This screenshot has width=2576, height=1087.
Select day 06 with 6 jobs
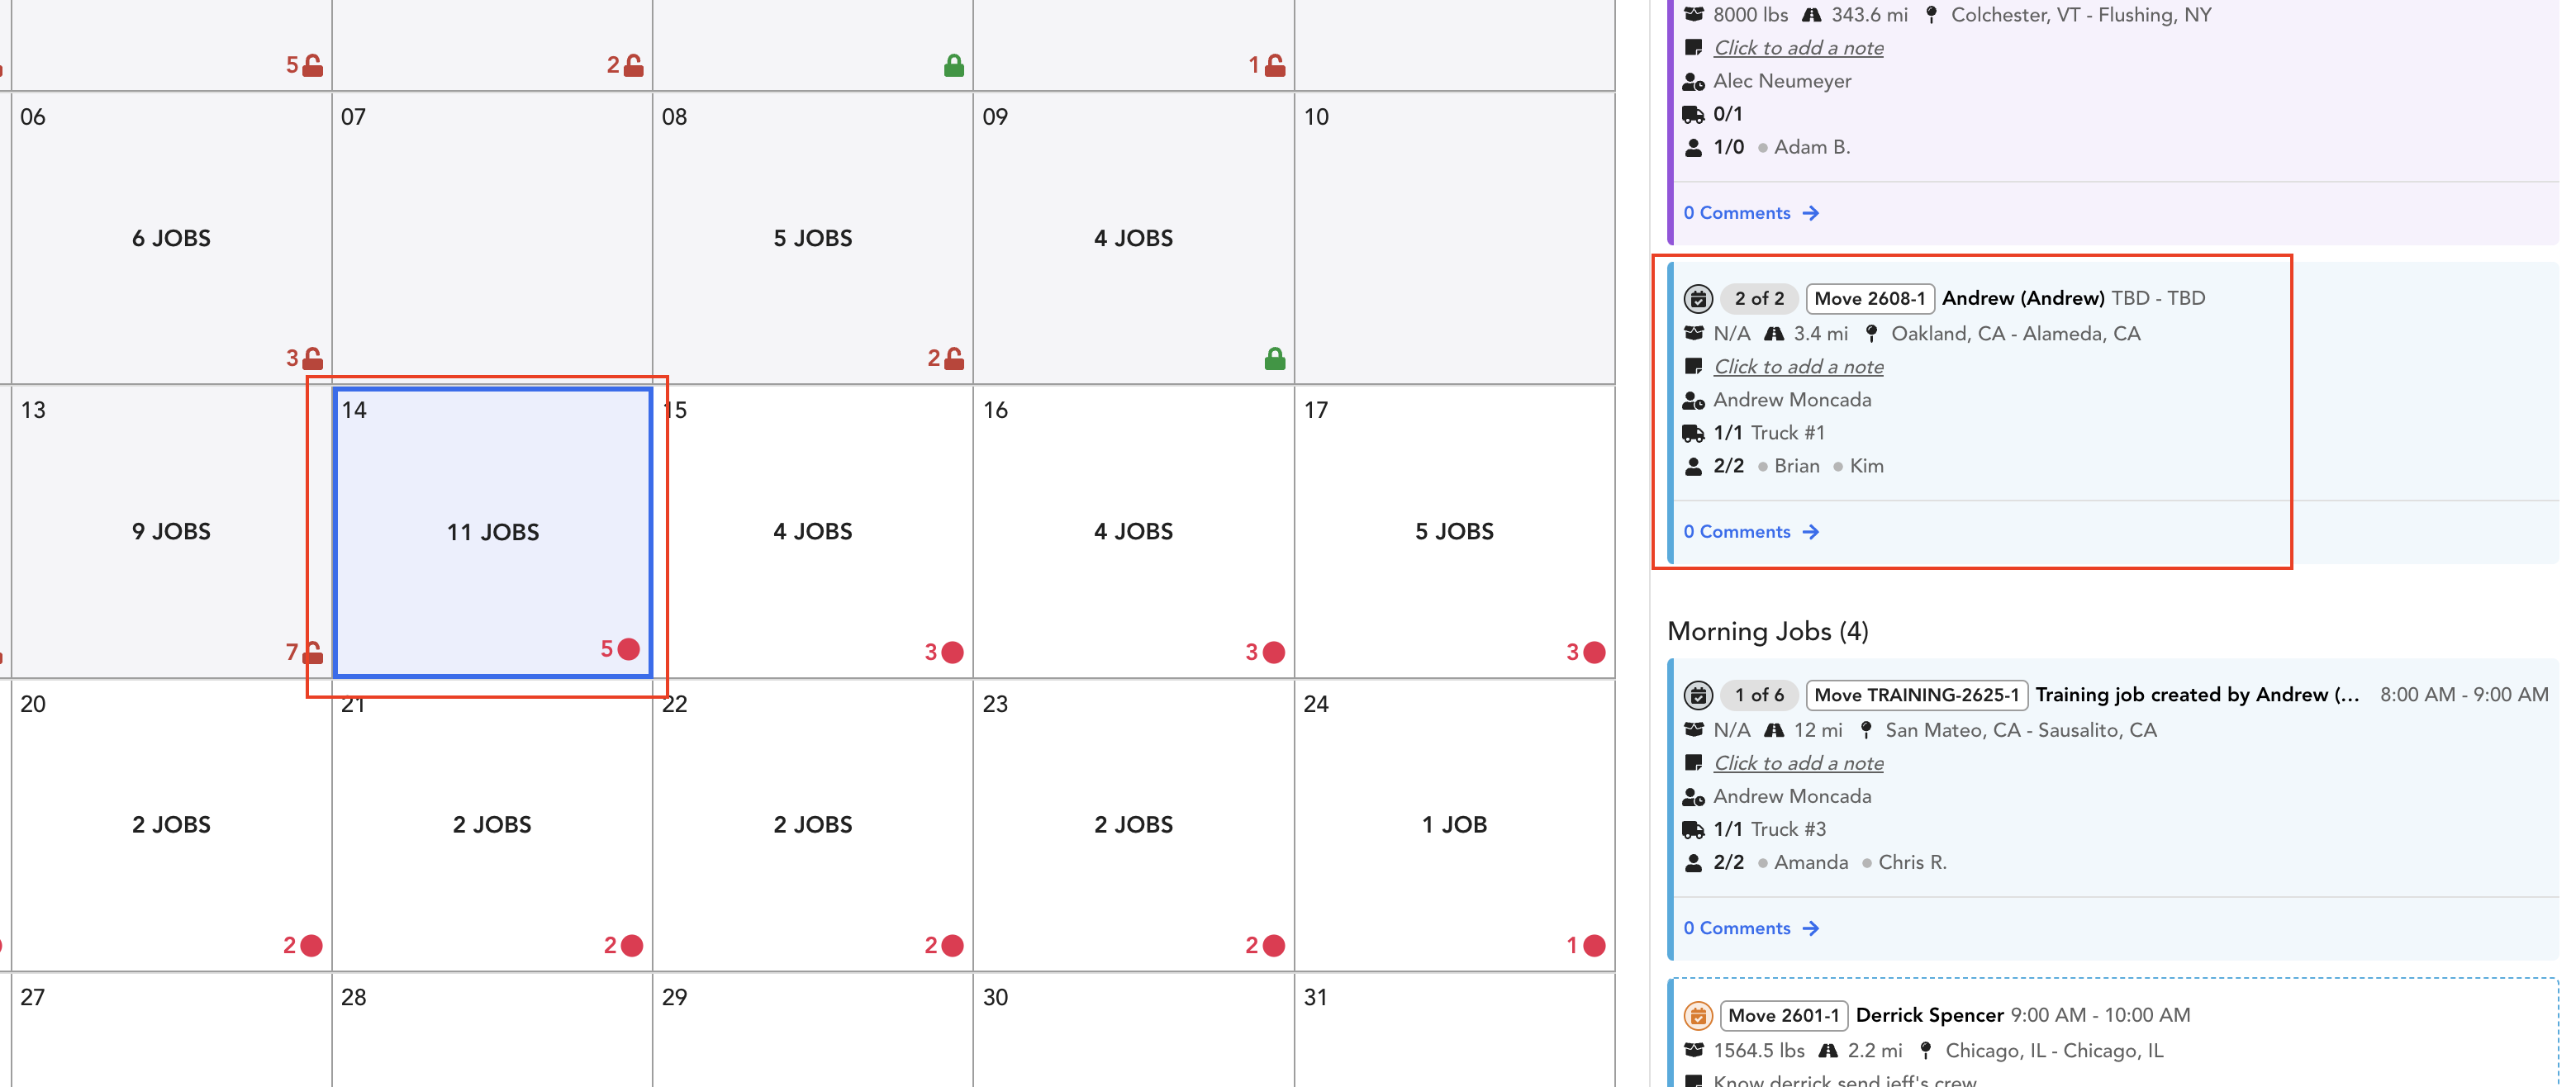pos(171,238)
